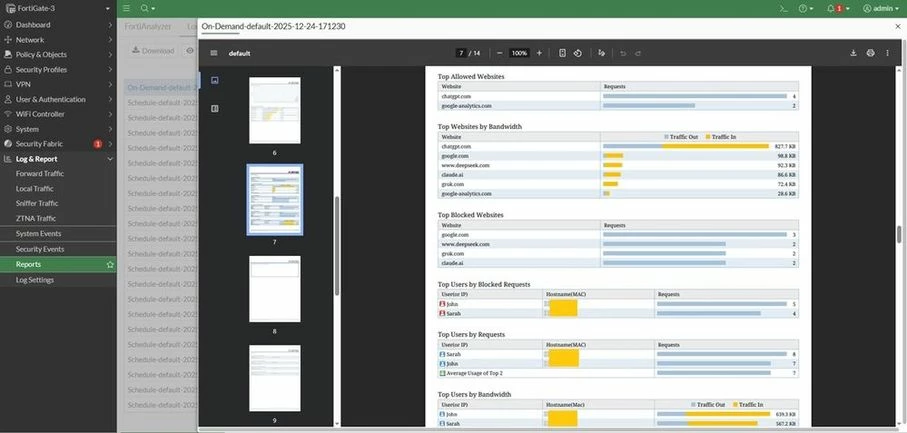Image resolution: width=907 pixels, height=433 pixels.
Task: Click "www.deepseek.com" in Top Websites by Bandwidth
Action: [x=466, y=165]
